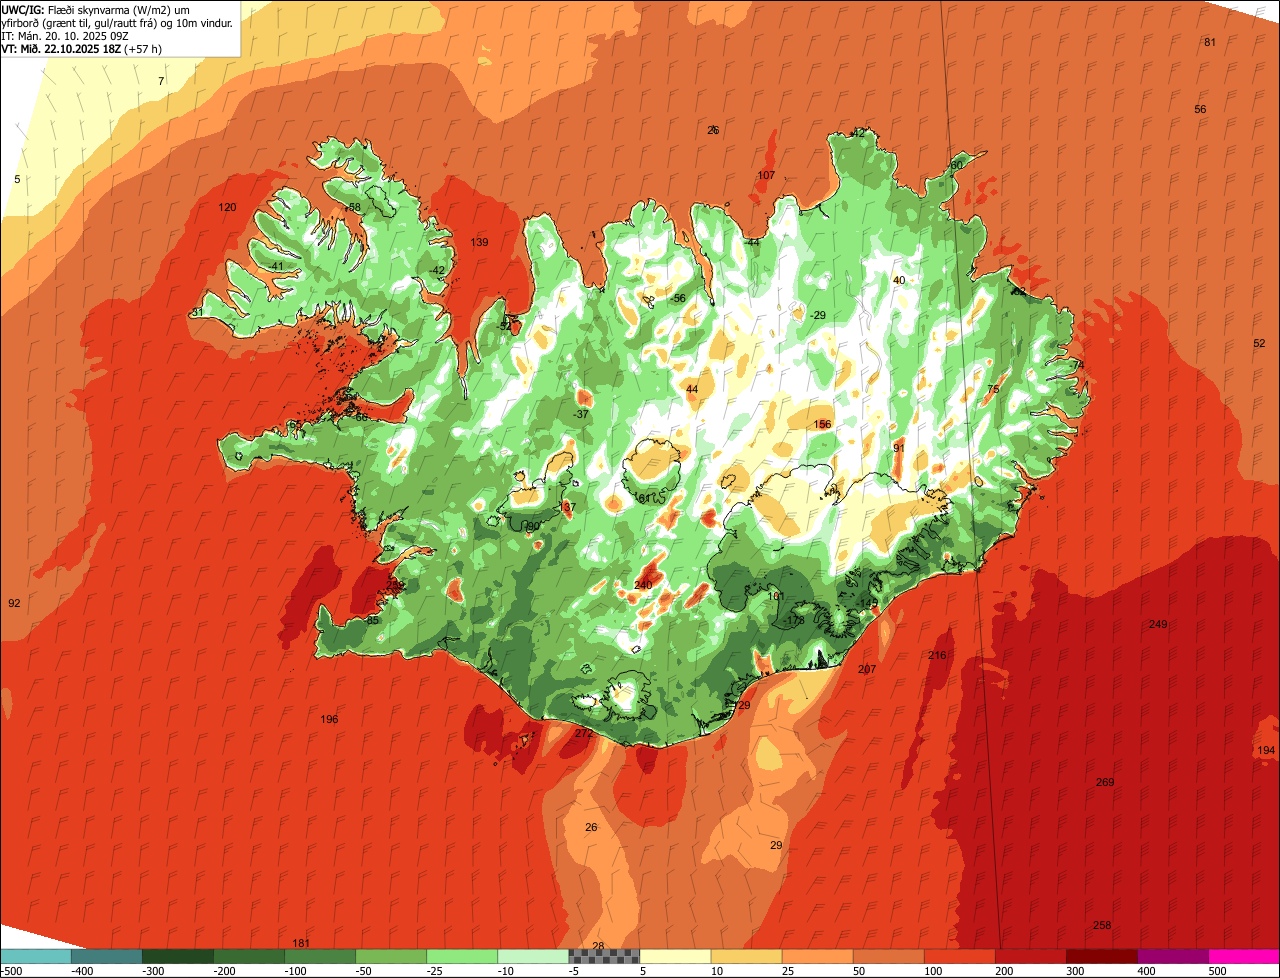Pick the magenta swatch beyond 500

1244,956
